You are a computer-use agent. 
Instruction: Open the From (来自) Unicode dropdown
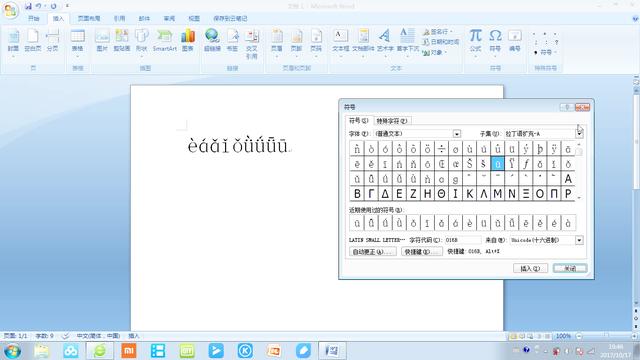click(x=579, y=240)
